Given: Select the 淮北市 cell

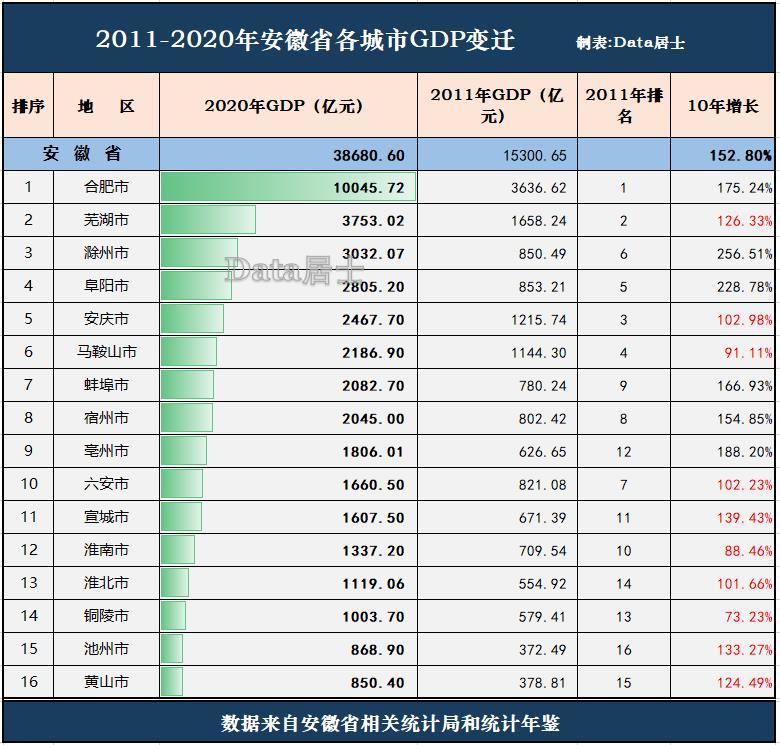Looking at the screenshot, I should point(106,583).
